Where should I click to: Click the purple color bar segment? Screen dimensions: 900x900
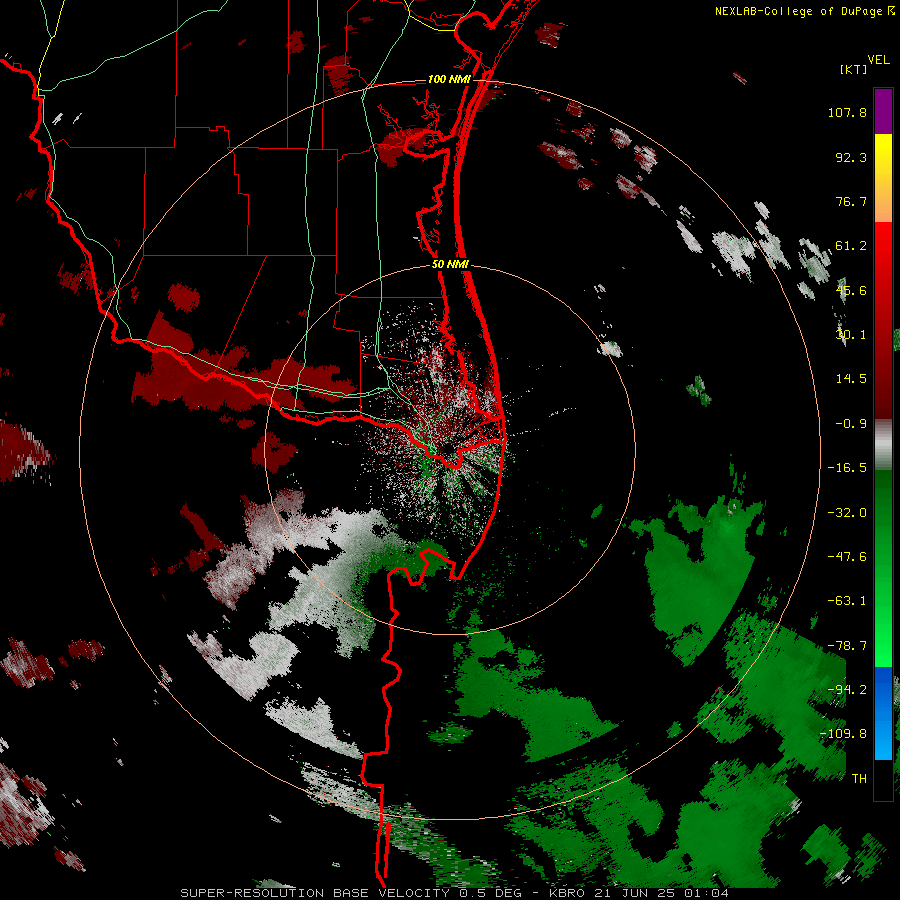883,111
